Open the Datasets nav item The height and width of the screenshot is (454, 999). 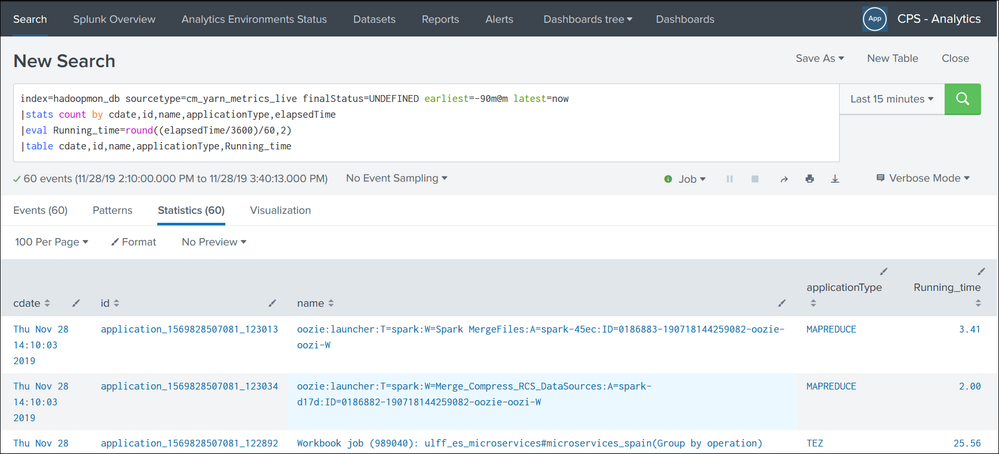pyautogui.click(x=375, y=19)
